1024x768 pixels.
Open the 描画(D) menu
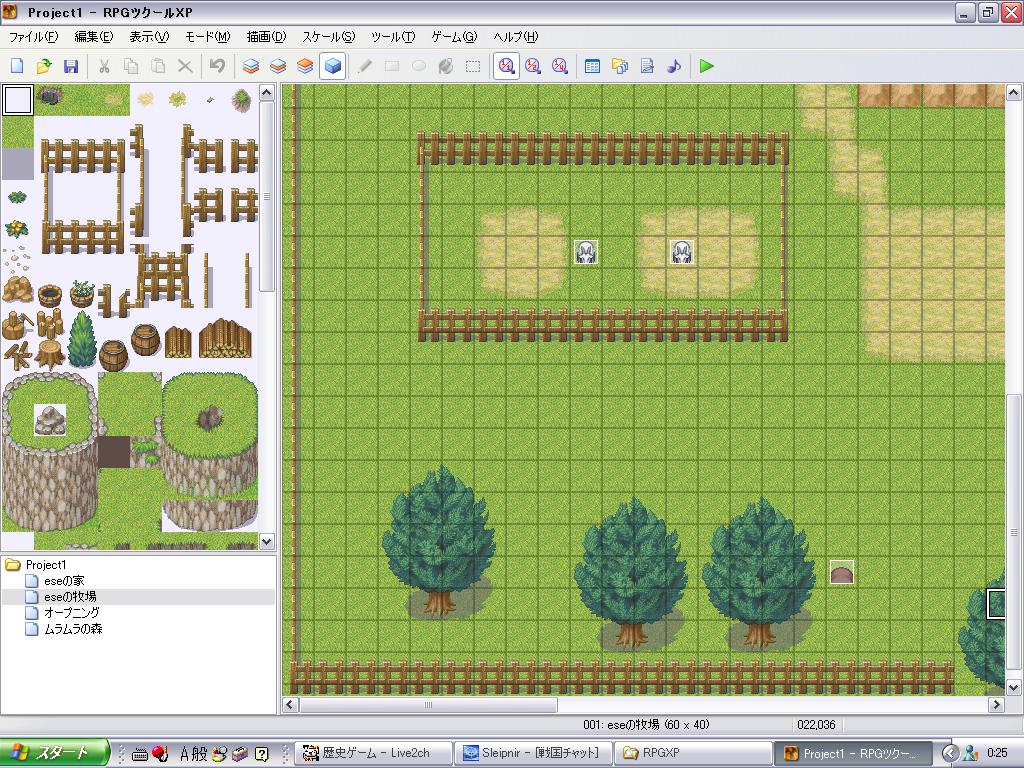coord(266,37)
